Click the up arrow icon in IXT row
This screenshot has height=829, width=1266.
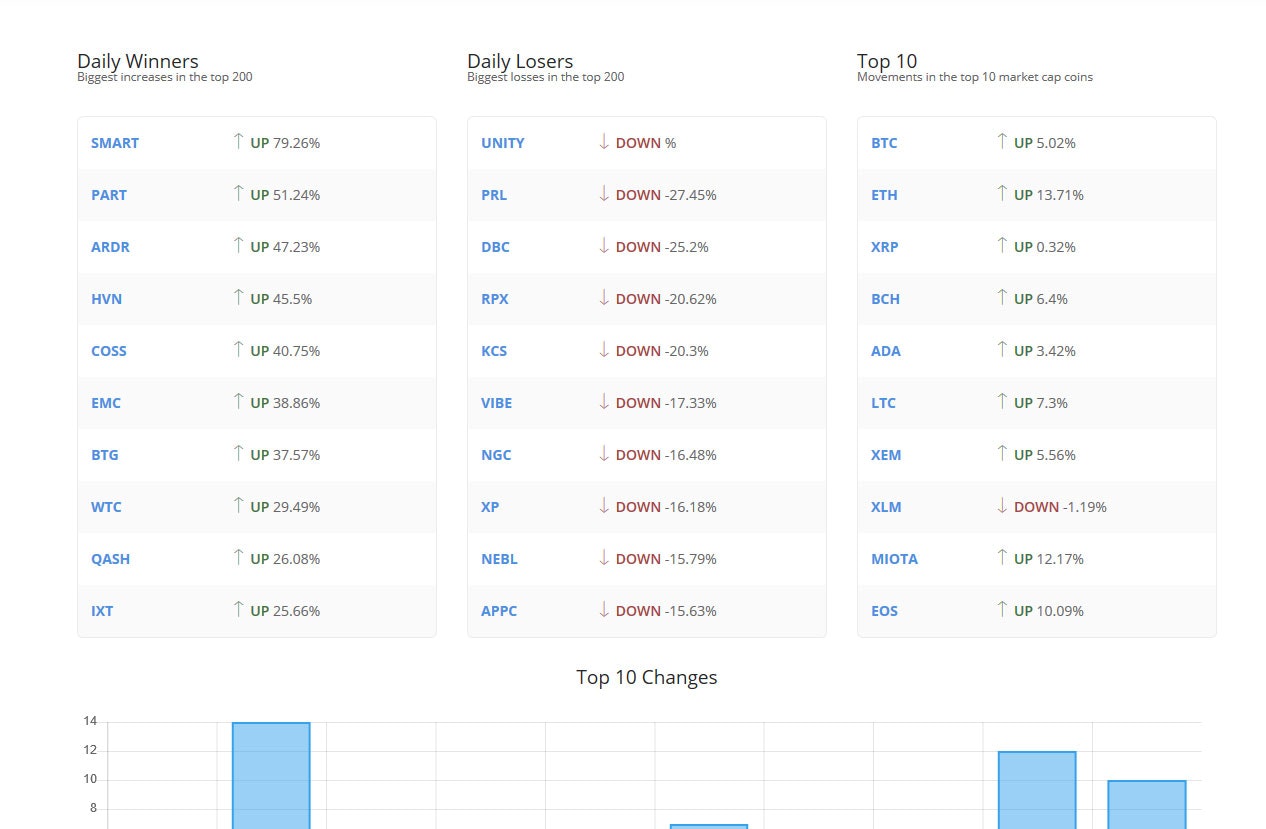click(238, 609)
